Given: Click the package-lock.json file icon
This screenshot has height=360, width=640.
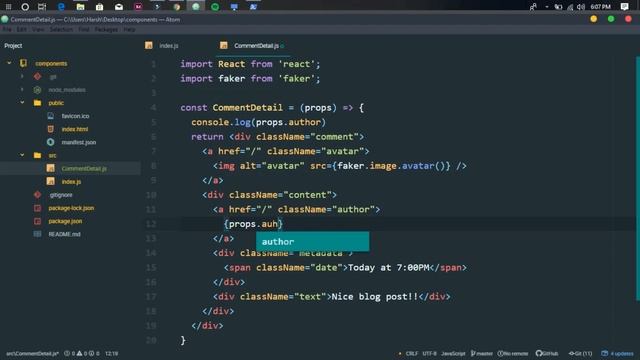Looking at the screenshot, I should pos(38,208).
